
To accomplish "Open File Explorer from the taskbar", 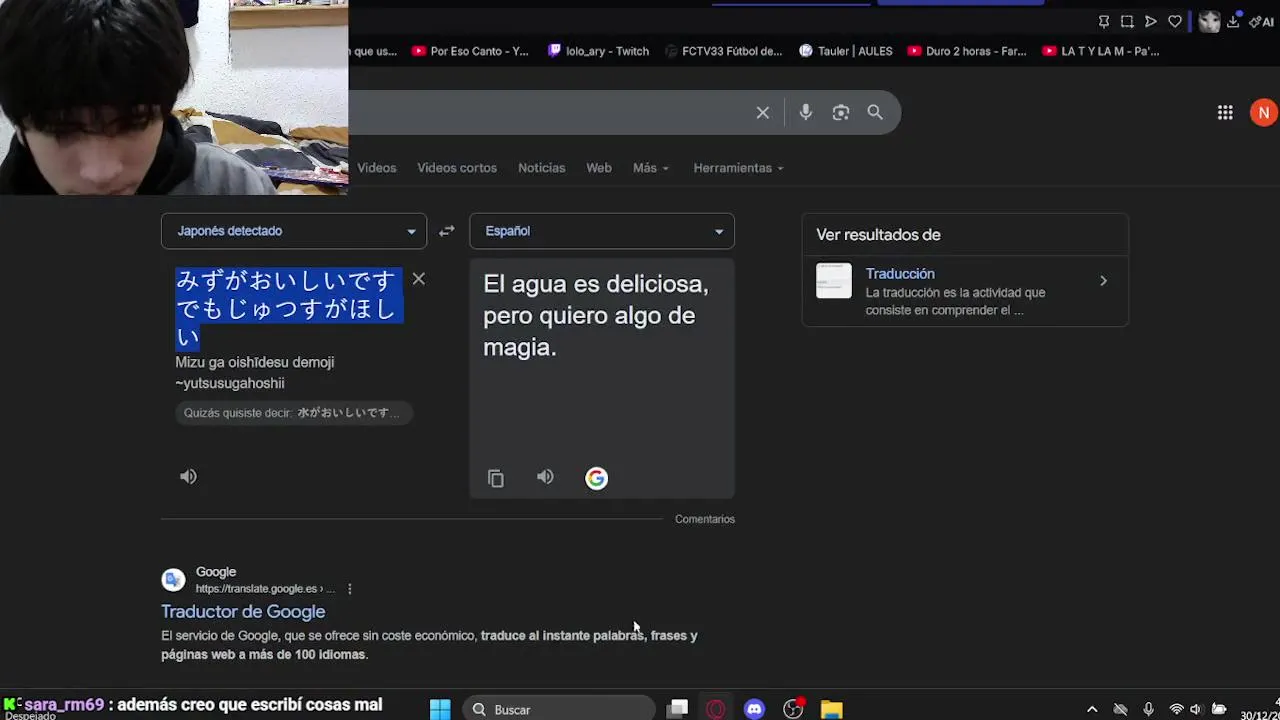I will 832,710.
